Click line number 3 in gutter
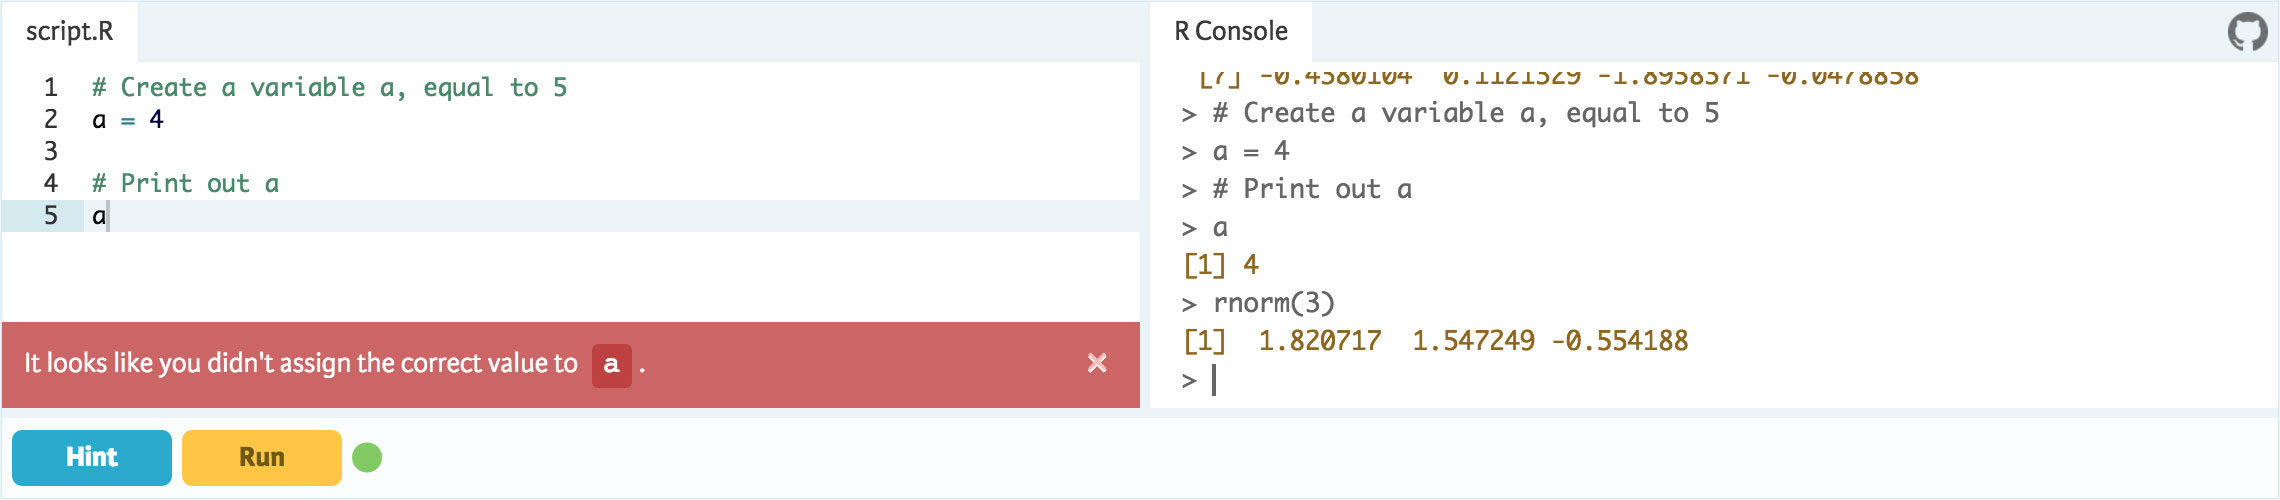This screenshot has height=500, width=2280. [51, 152]
